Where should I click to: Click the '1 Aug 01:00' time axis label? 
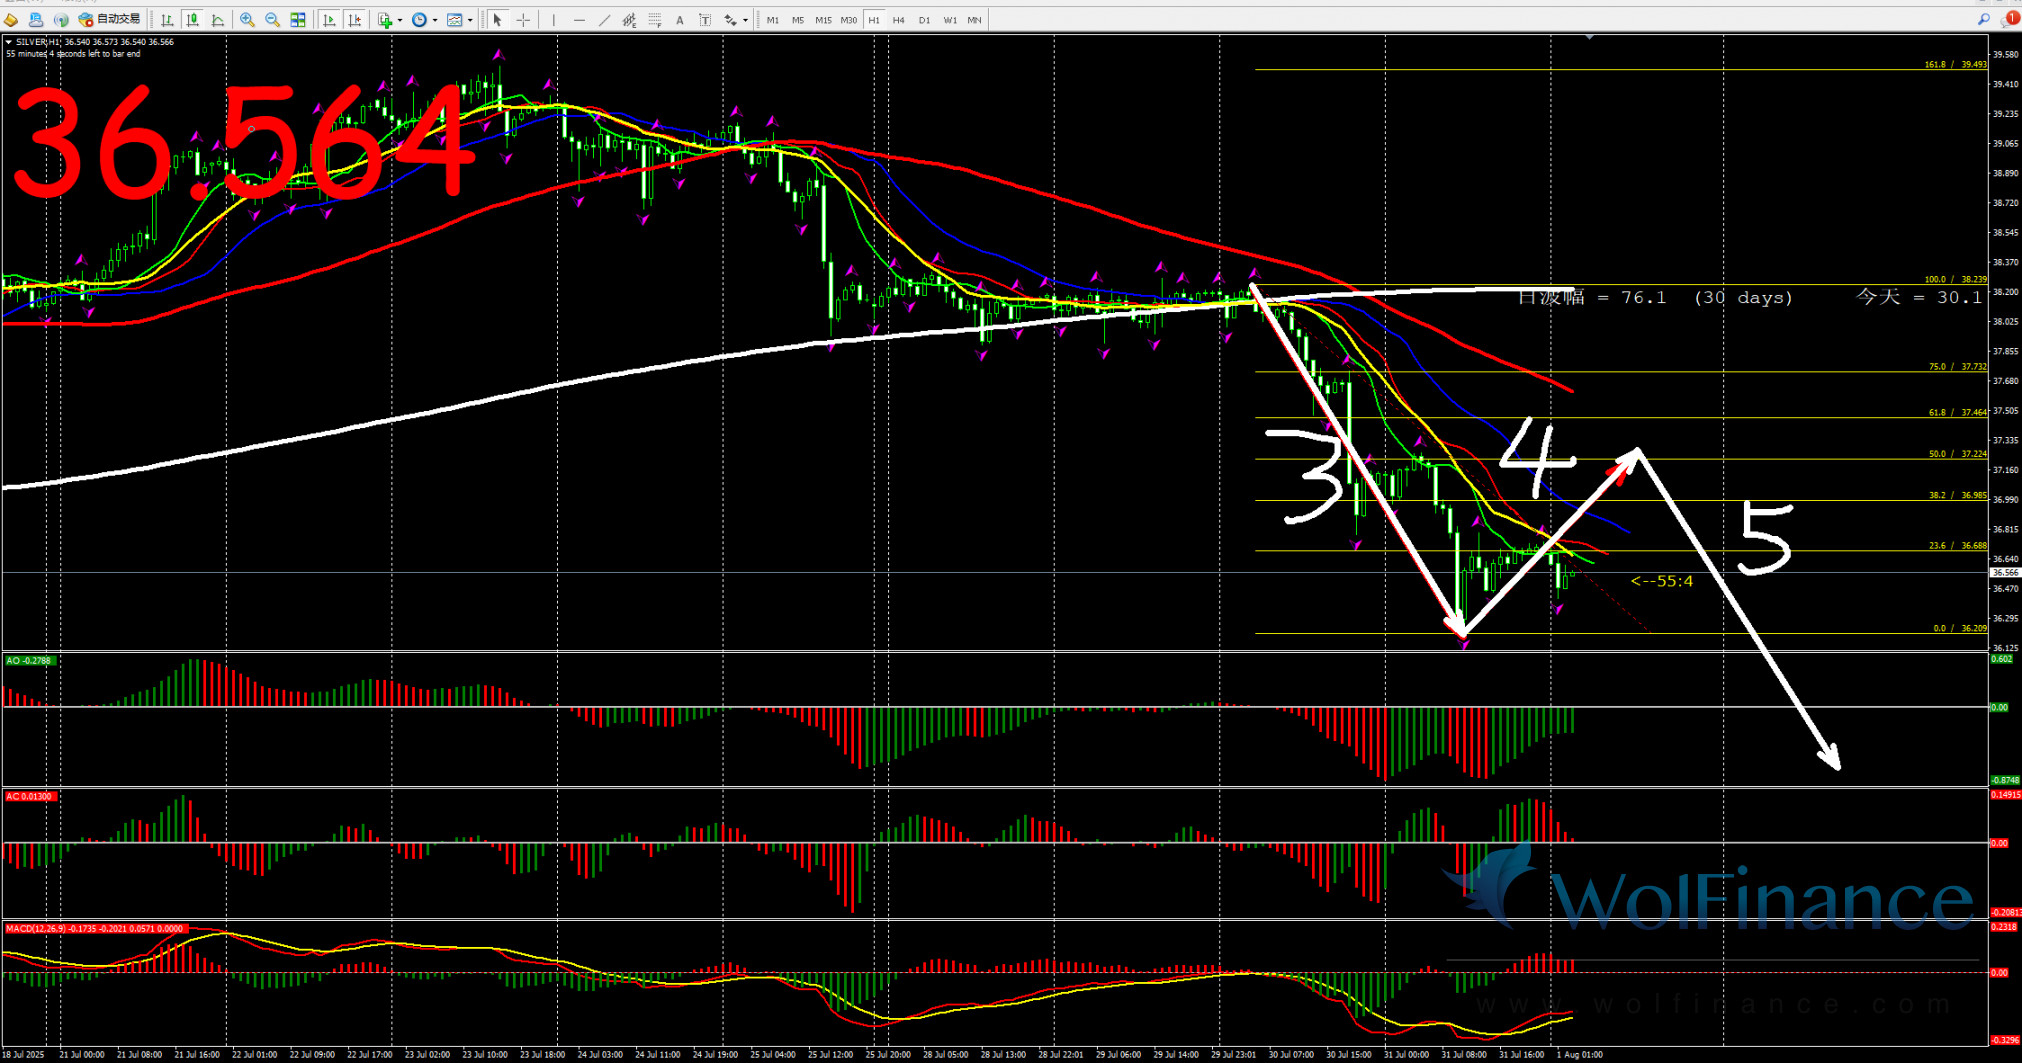(1579, 1054)
